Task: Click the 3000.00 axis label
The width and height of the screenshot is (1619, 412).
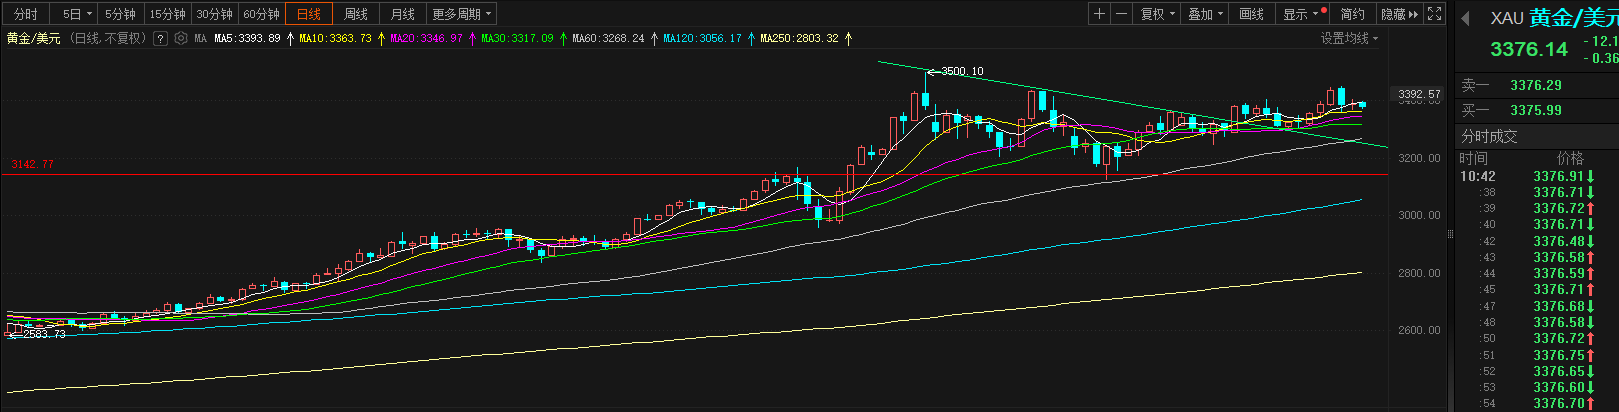Action: click(x=1419, y=215)
